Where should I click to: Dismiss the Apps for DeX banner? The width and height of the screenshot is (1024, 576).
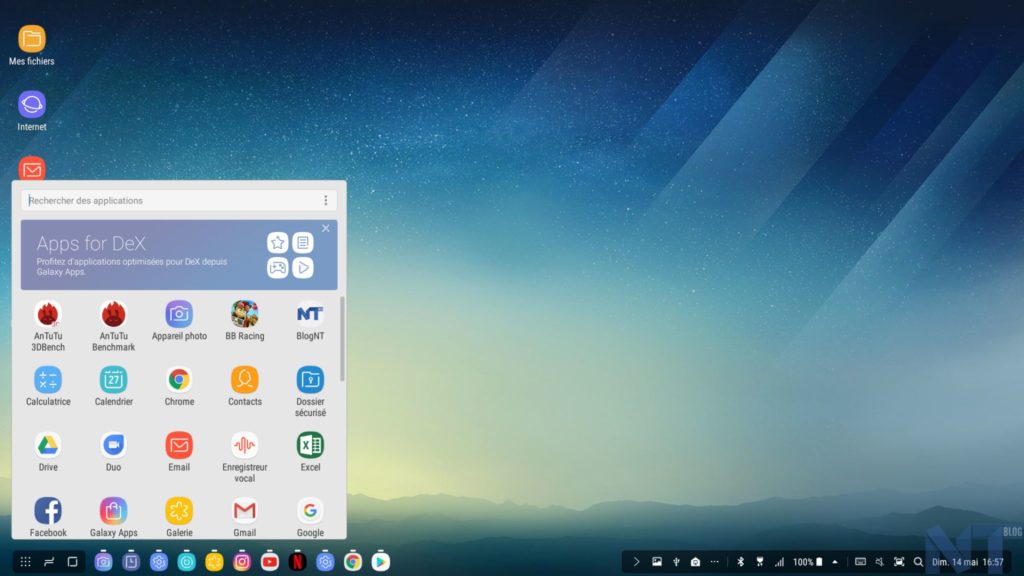tap(325, 228)
